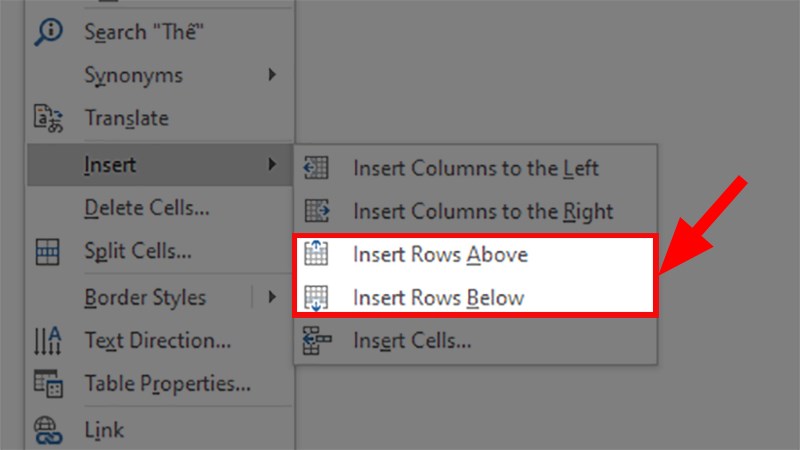
Task: Expand the Insert submenu arrow
Action: pos(272,164)
